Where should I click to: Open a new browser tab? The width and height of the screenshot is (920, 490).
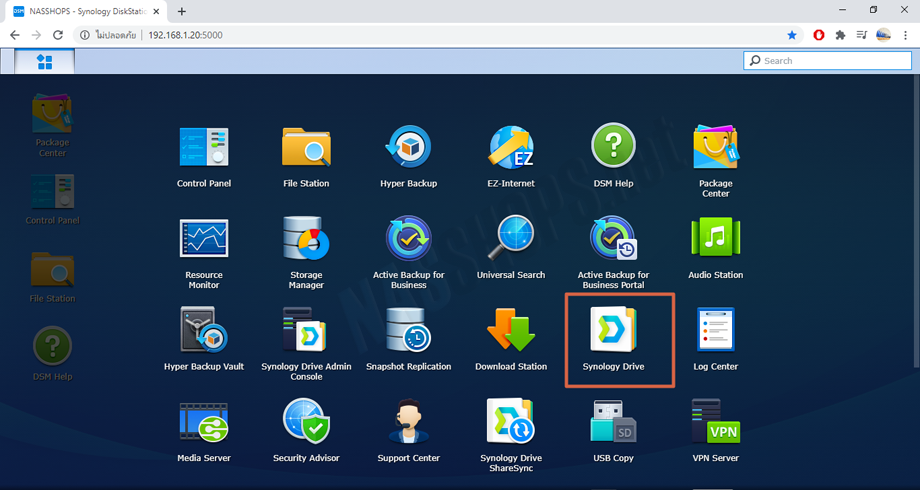182,11
